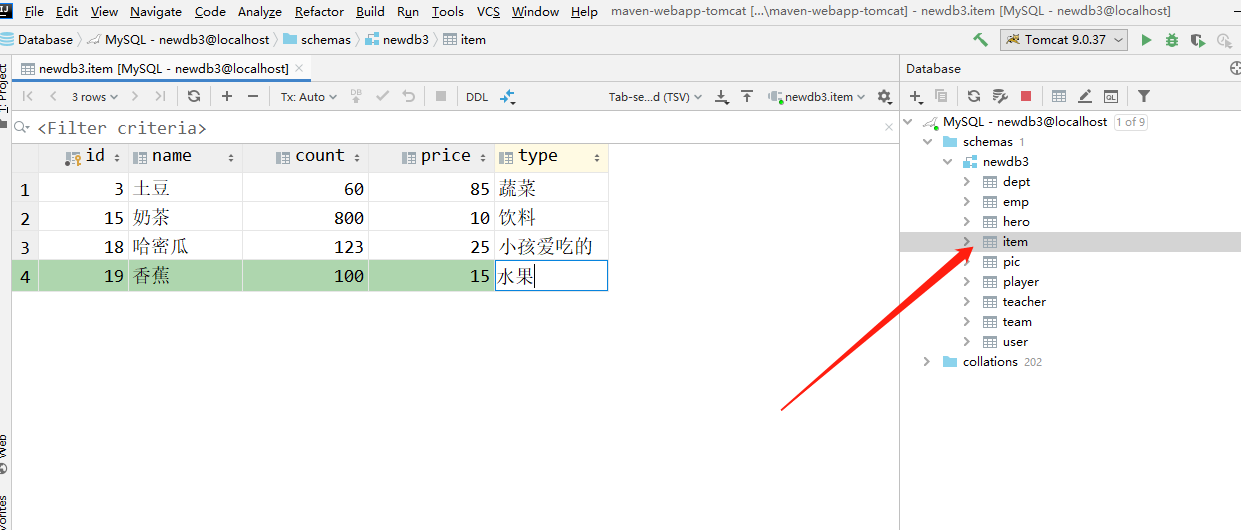This screenshot has width=1241, height=530.
Task: Start debugging with the green bug icon
Action: click(x=1172, y=40)
